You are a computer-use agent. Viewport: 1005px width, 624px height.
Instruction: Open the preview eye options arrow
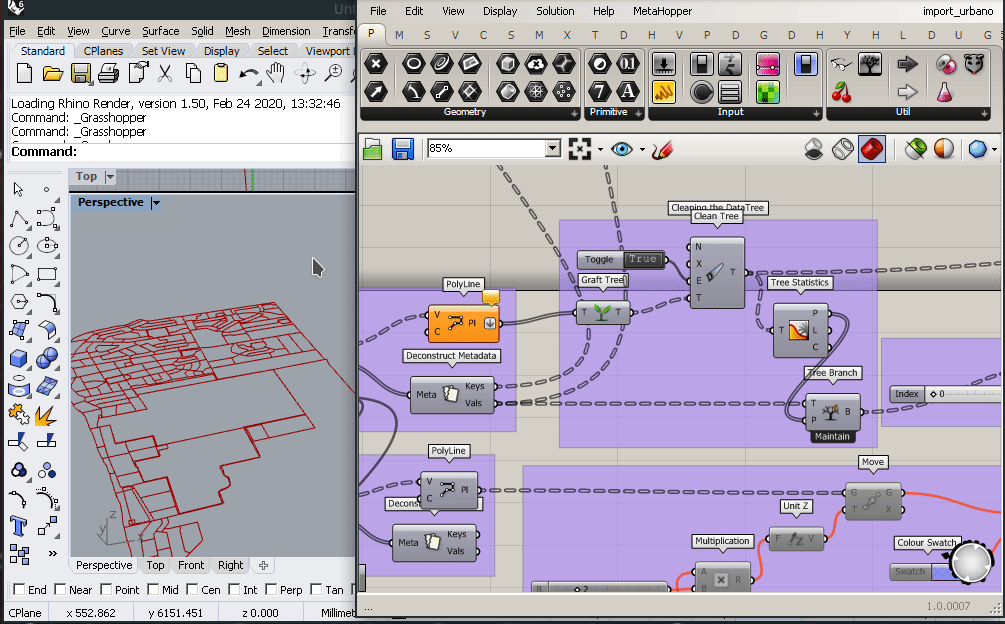pos(642,150)
